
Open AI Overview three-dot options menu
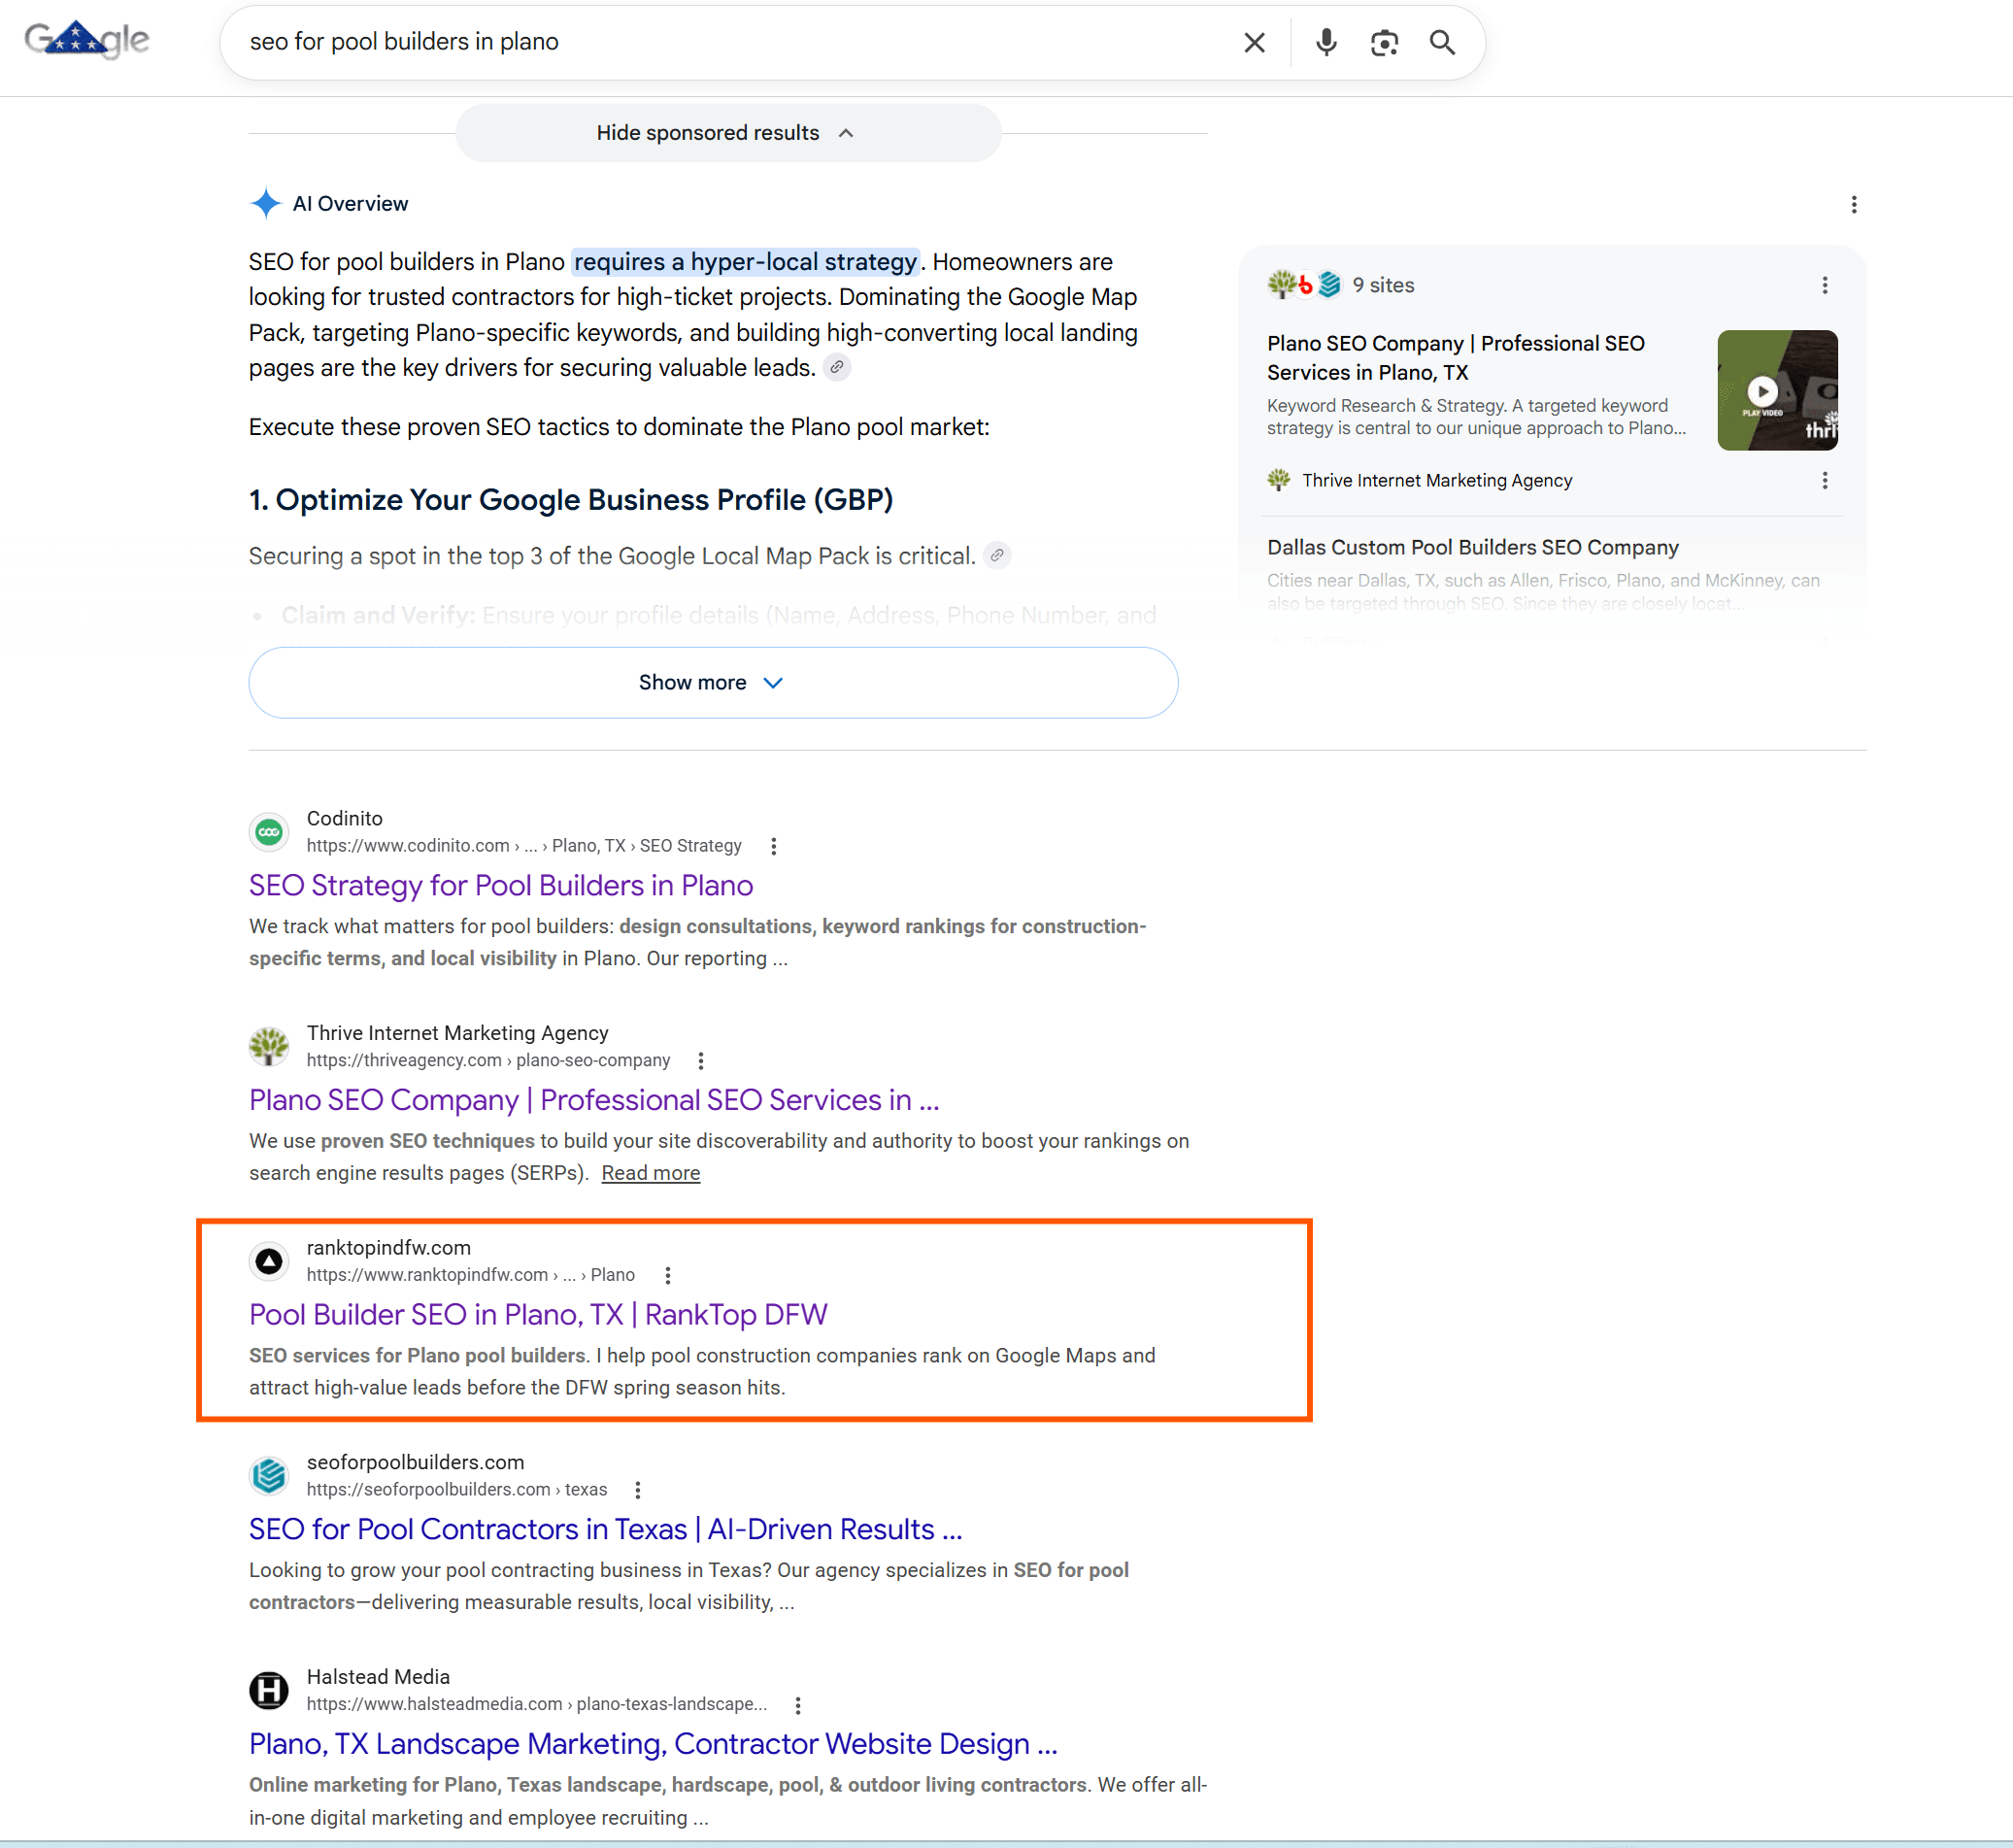(x=1853, y=204)
